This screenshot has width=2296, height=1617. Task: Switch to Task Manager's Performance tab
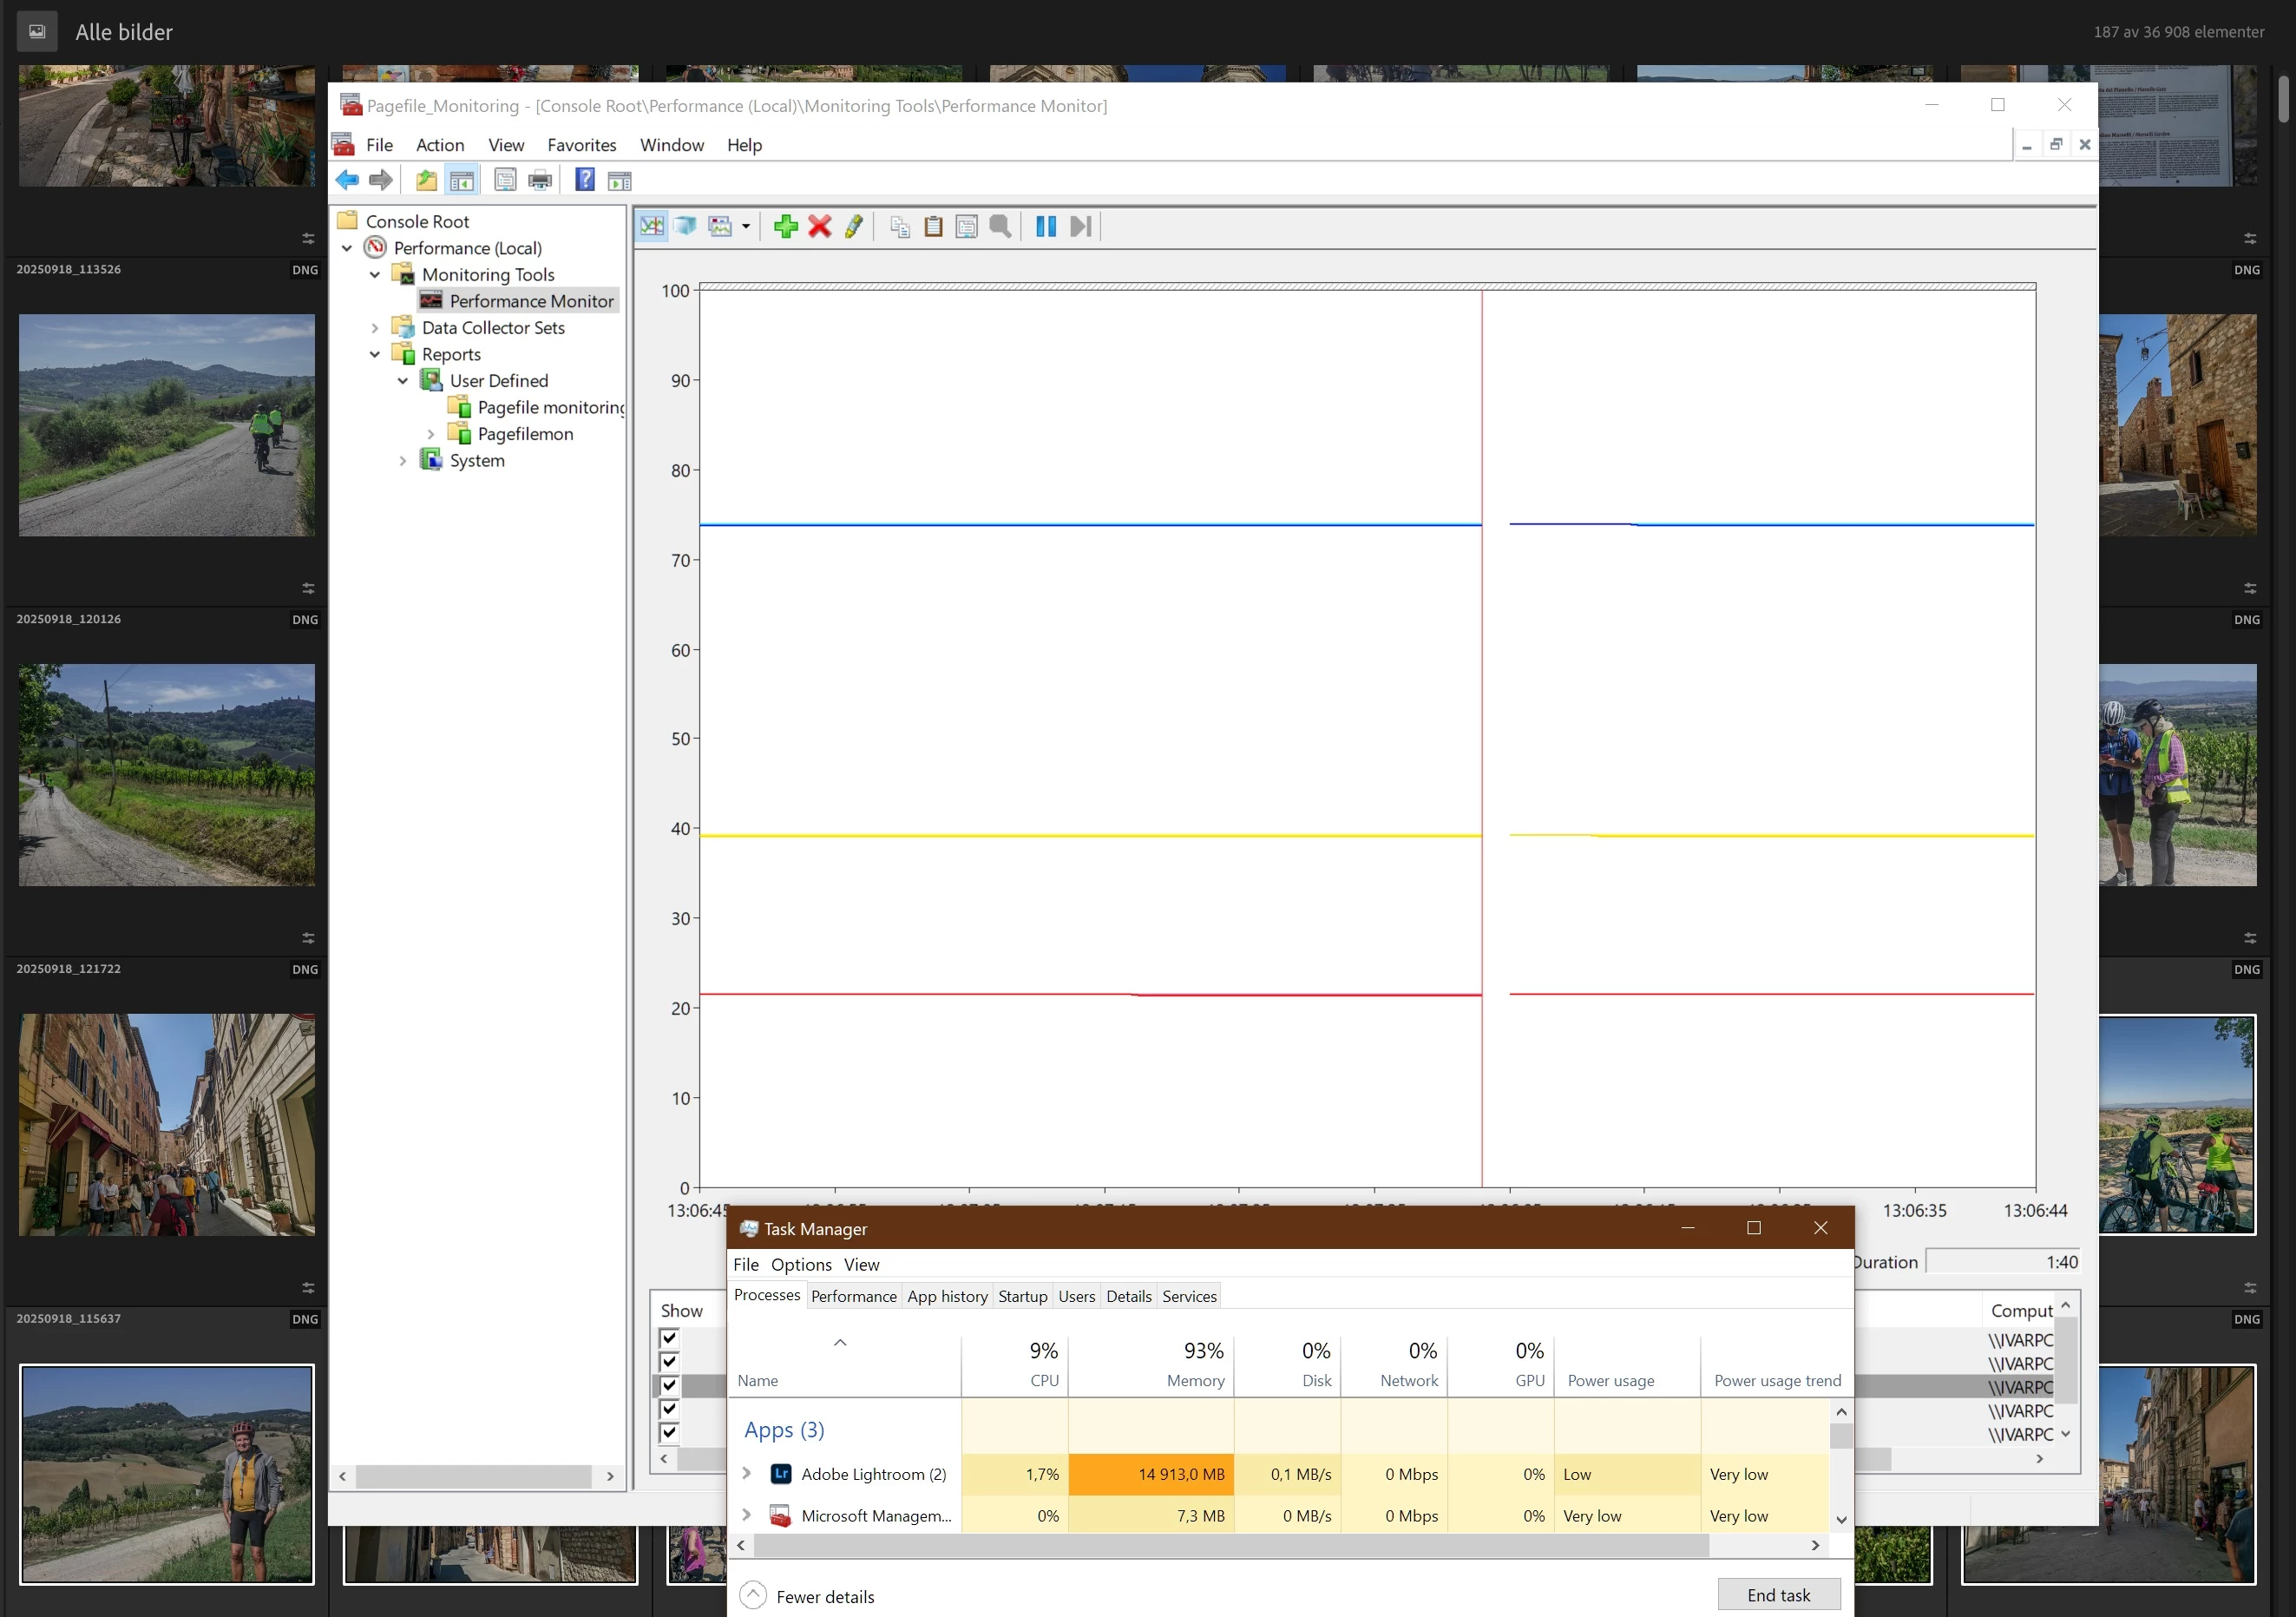coord(853,1296)
